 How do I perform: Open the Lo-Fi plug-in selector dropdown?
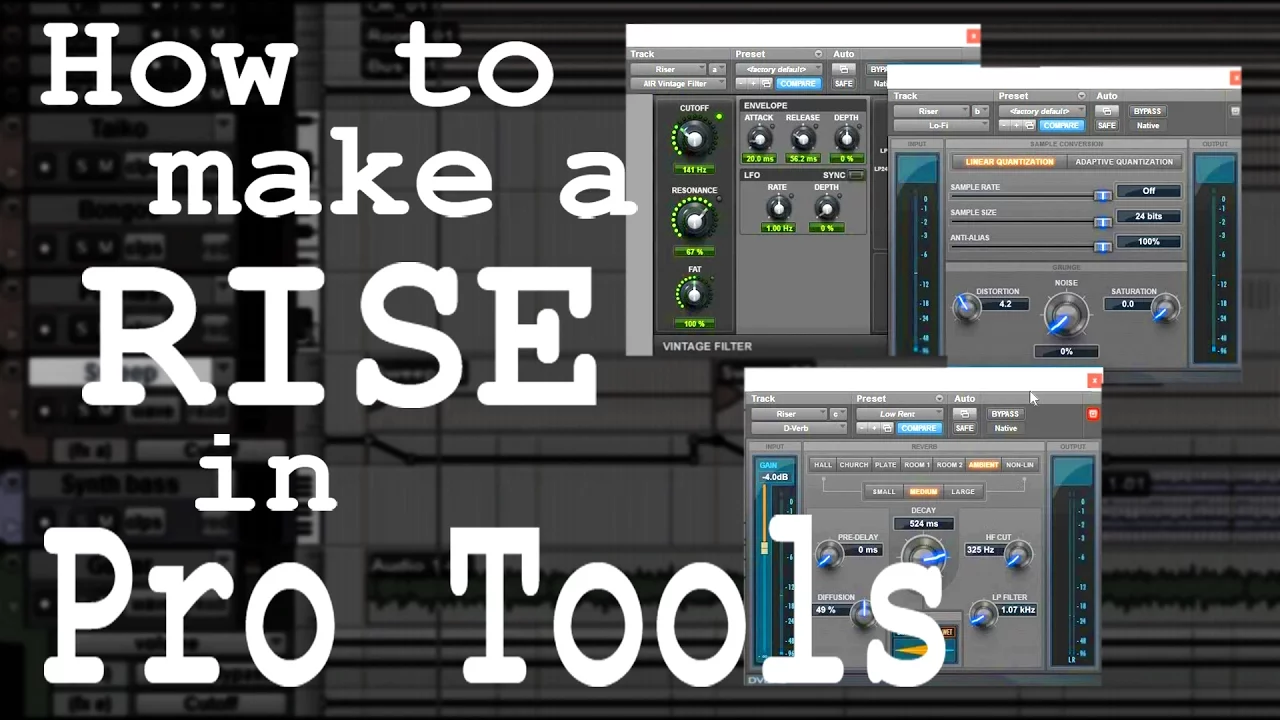click(940, 126)
